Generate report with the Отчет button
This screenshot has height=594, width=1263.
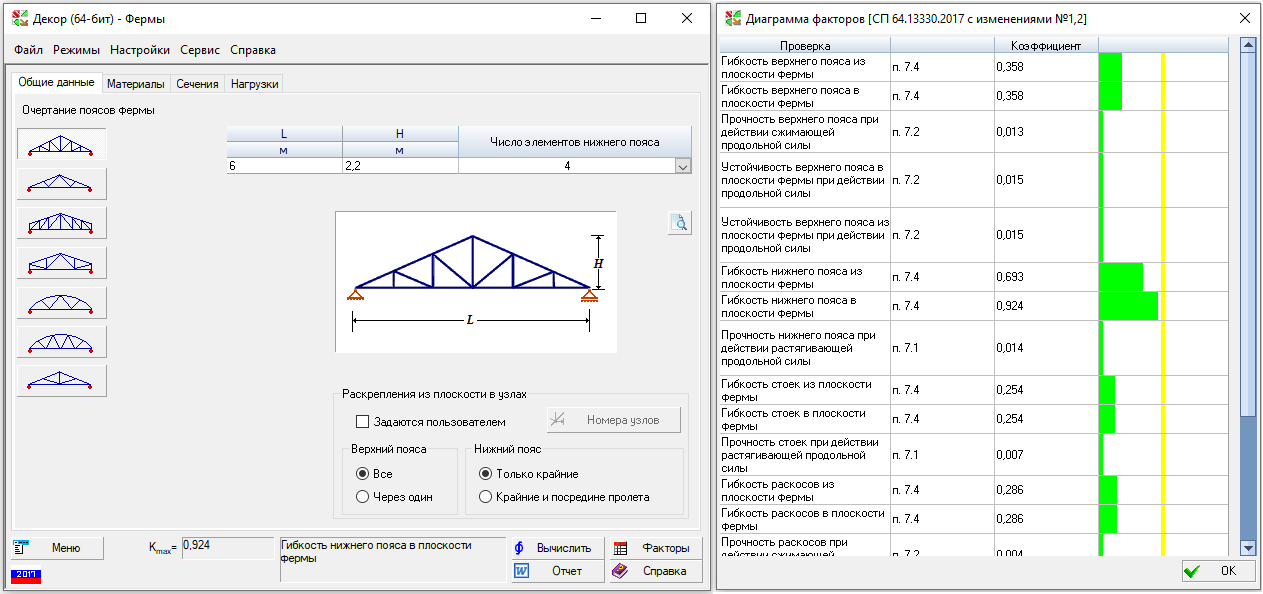tap(557, 571)
